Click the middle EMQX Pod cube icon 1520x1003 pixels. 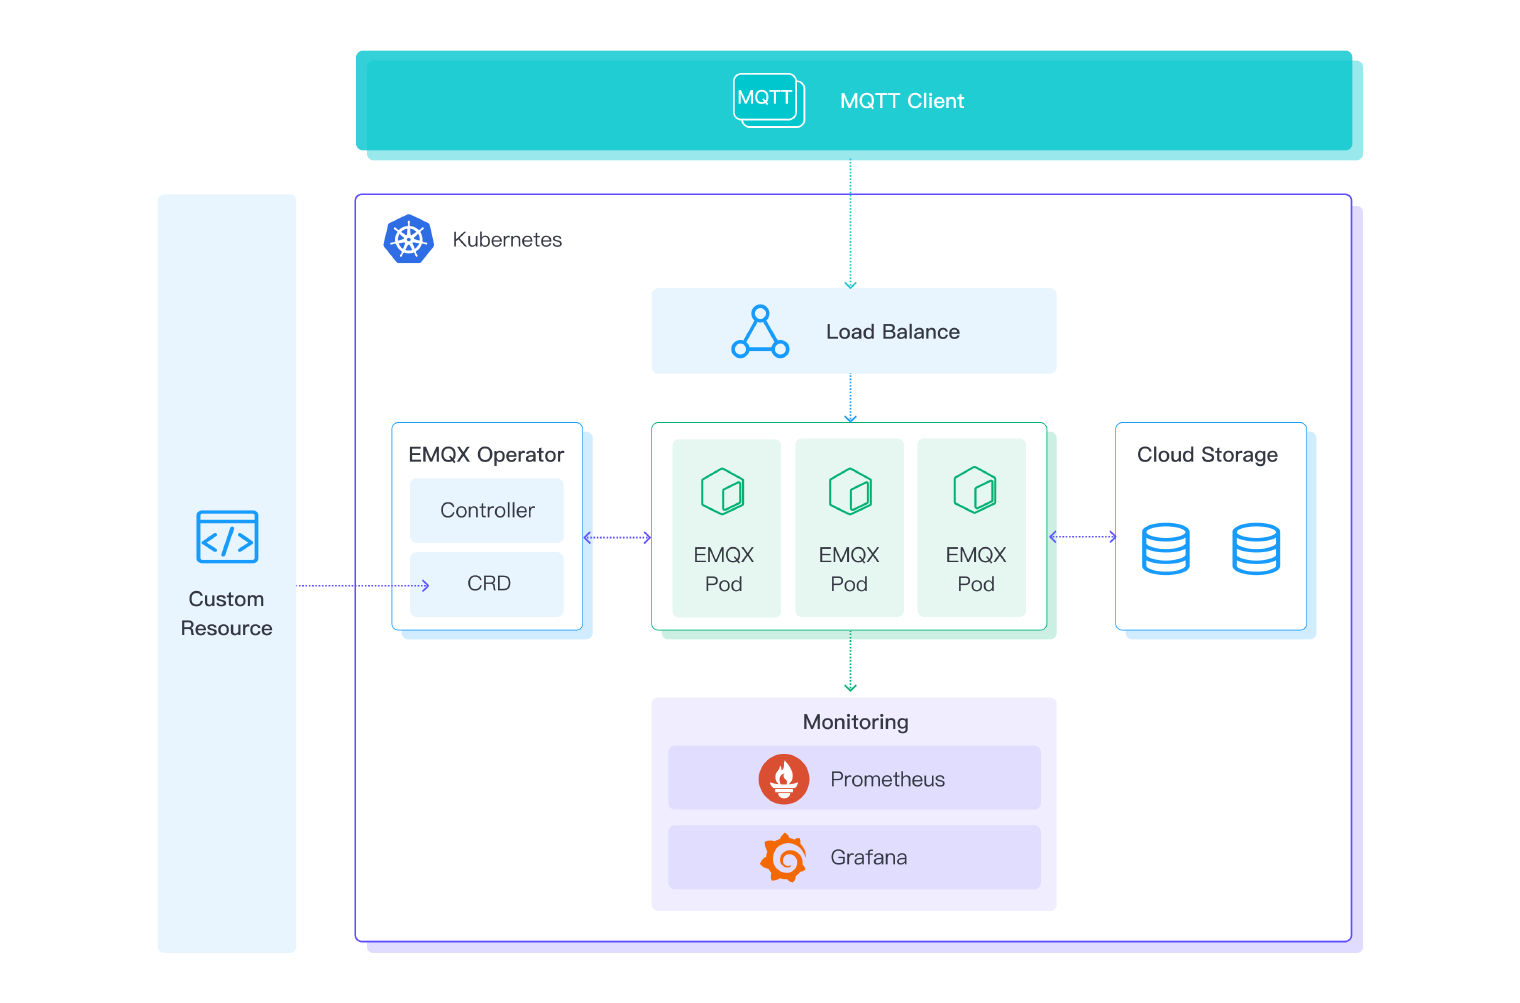(850, 491)
